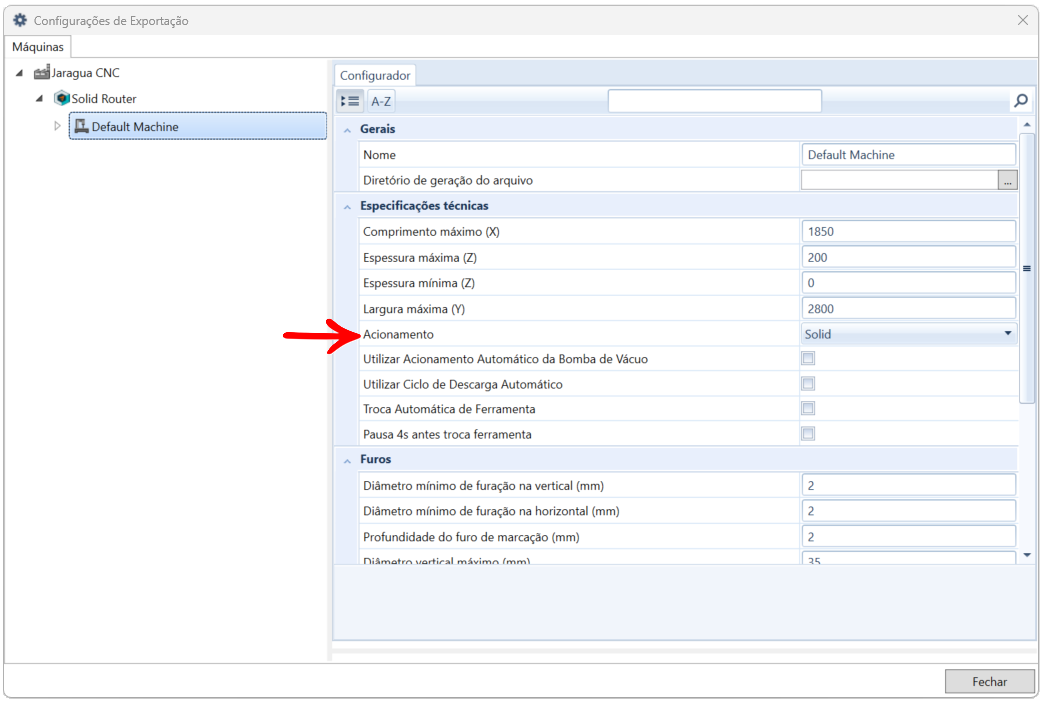Screen dimensions: 1043x704
Task: Sort properties with the A-Z button
Action: coord(381,101)
